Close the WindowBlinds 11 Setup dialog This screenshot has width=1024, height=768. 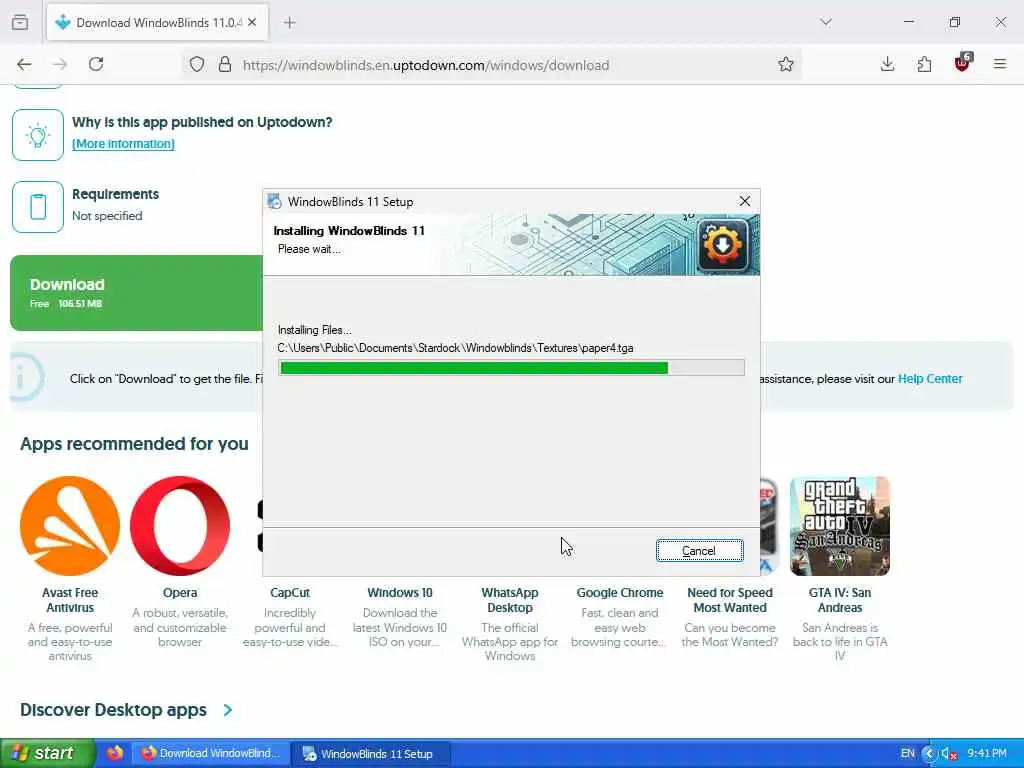coord(744,201)
